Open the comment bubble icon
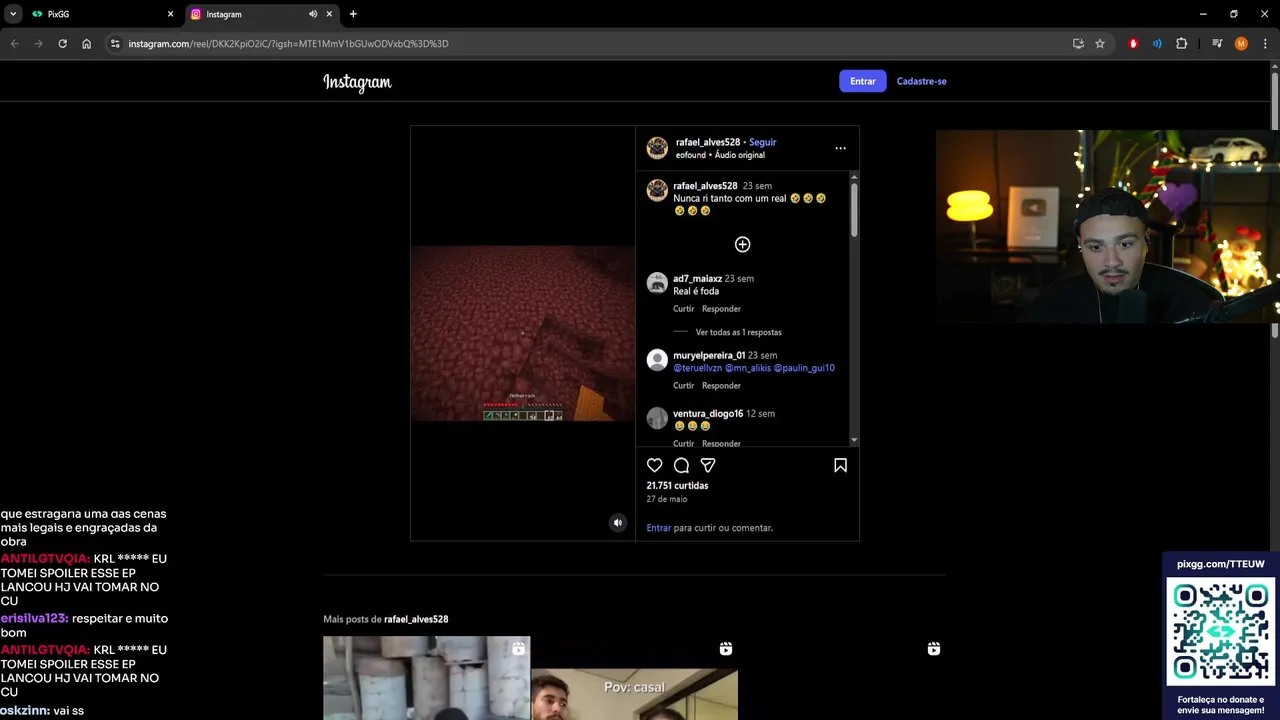 (x=681, y=465)
